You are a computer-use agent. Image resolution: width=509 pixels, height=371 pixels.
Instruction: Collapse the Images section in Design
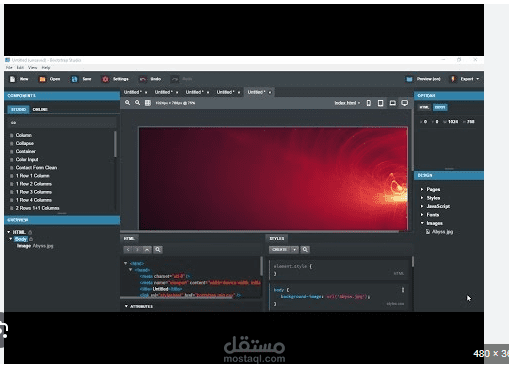point(422,223)
